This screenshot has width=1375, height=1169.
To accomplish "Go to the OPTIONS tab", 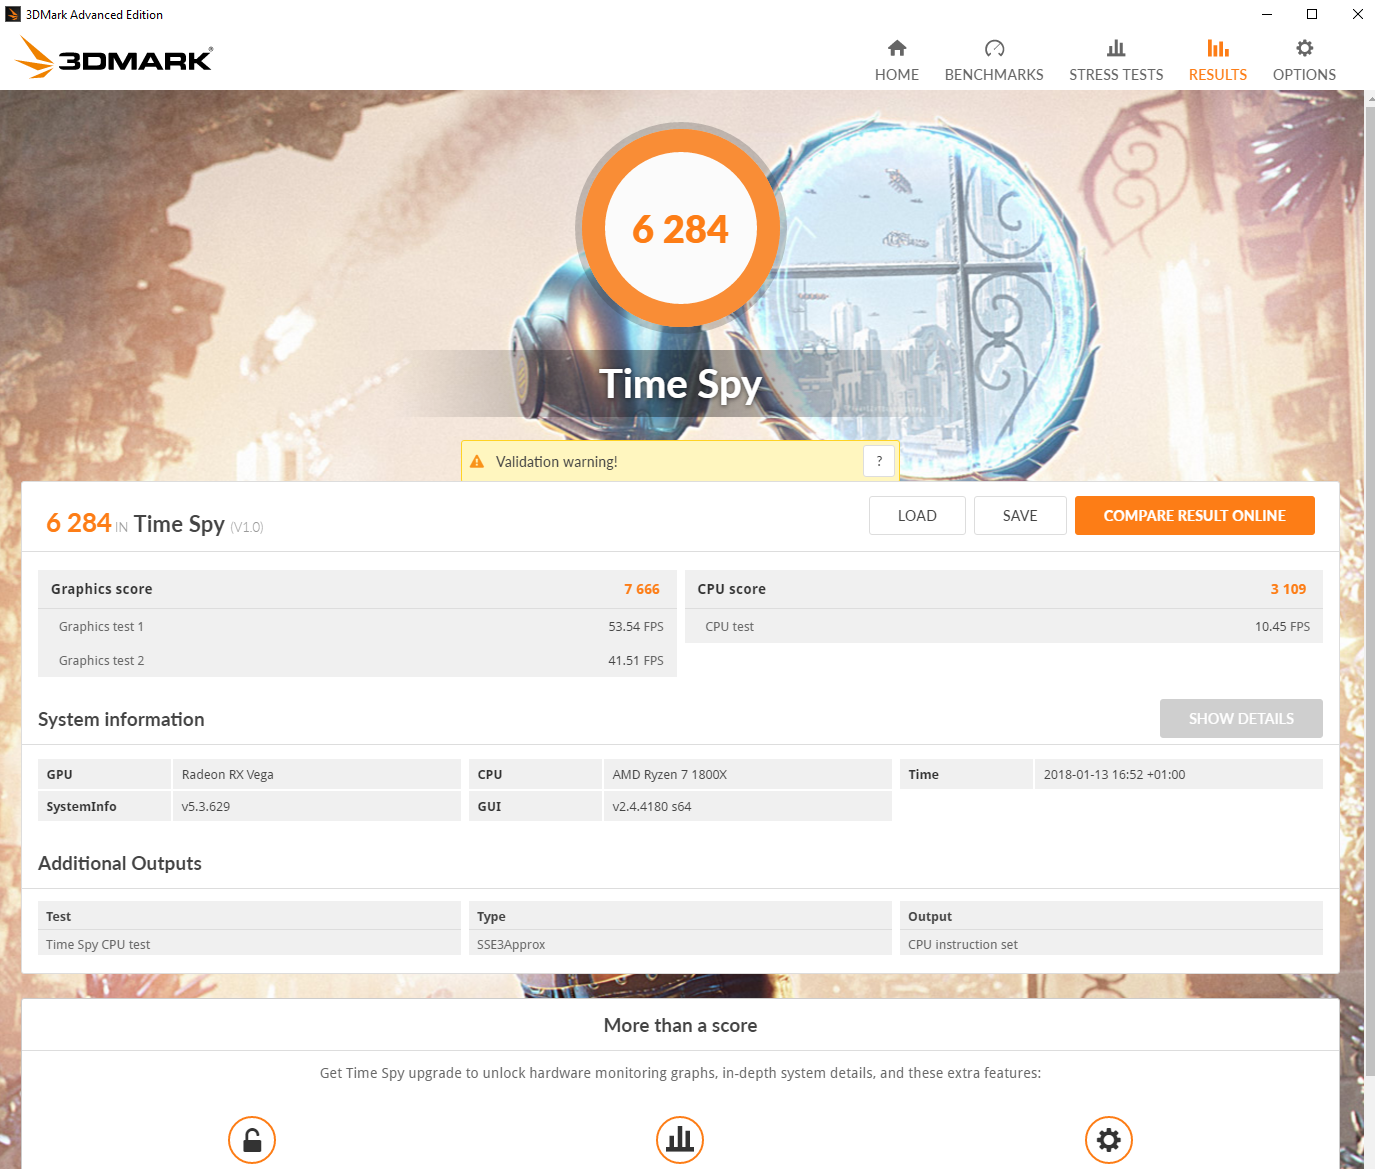I will coord(1304,62).
